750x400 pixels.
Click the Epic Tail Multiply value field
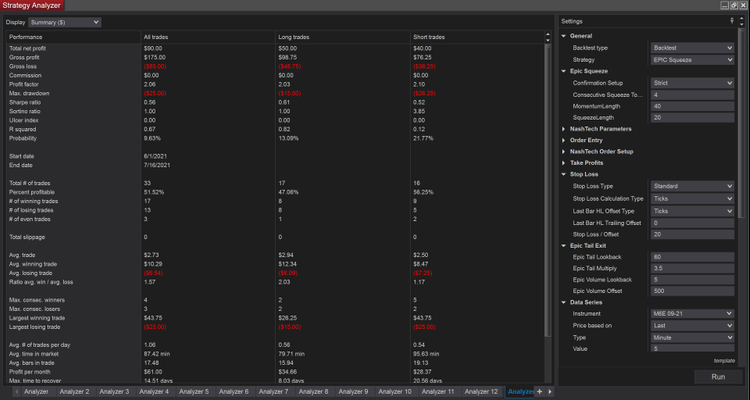[x=694, y=268]
